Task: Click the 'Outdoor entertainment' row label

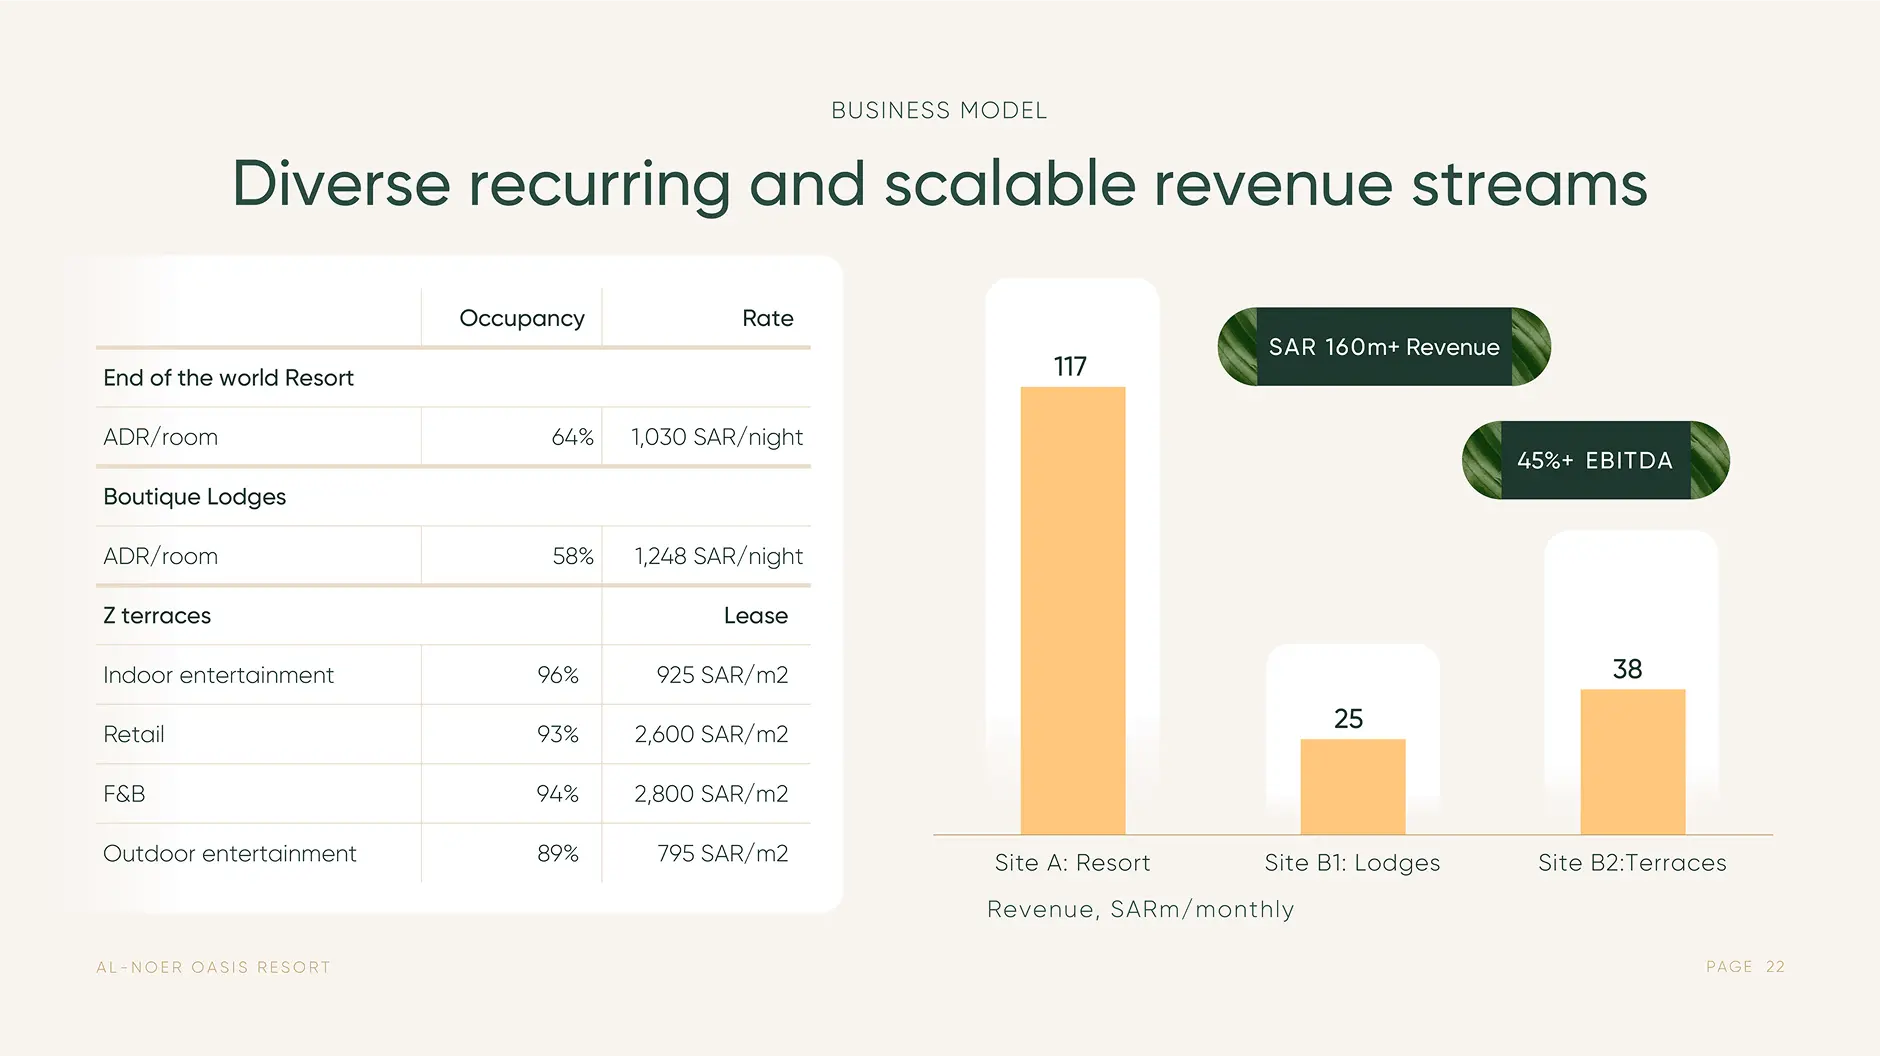Action: pos(230,853)
